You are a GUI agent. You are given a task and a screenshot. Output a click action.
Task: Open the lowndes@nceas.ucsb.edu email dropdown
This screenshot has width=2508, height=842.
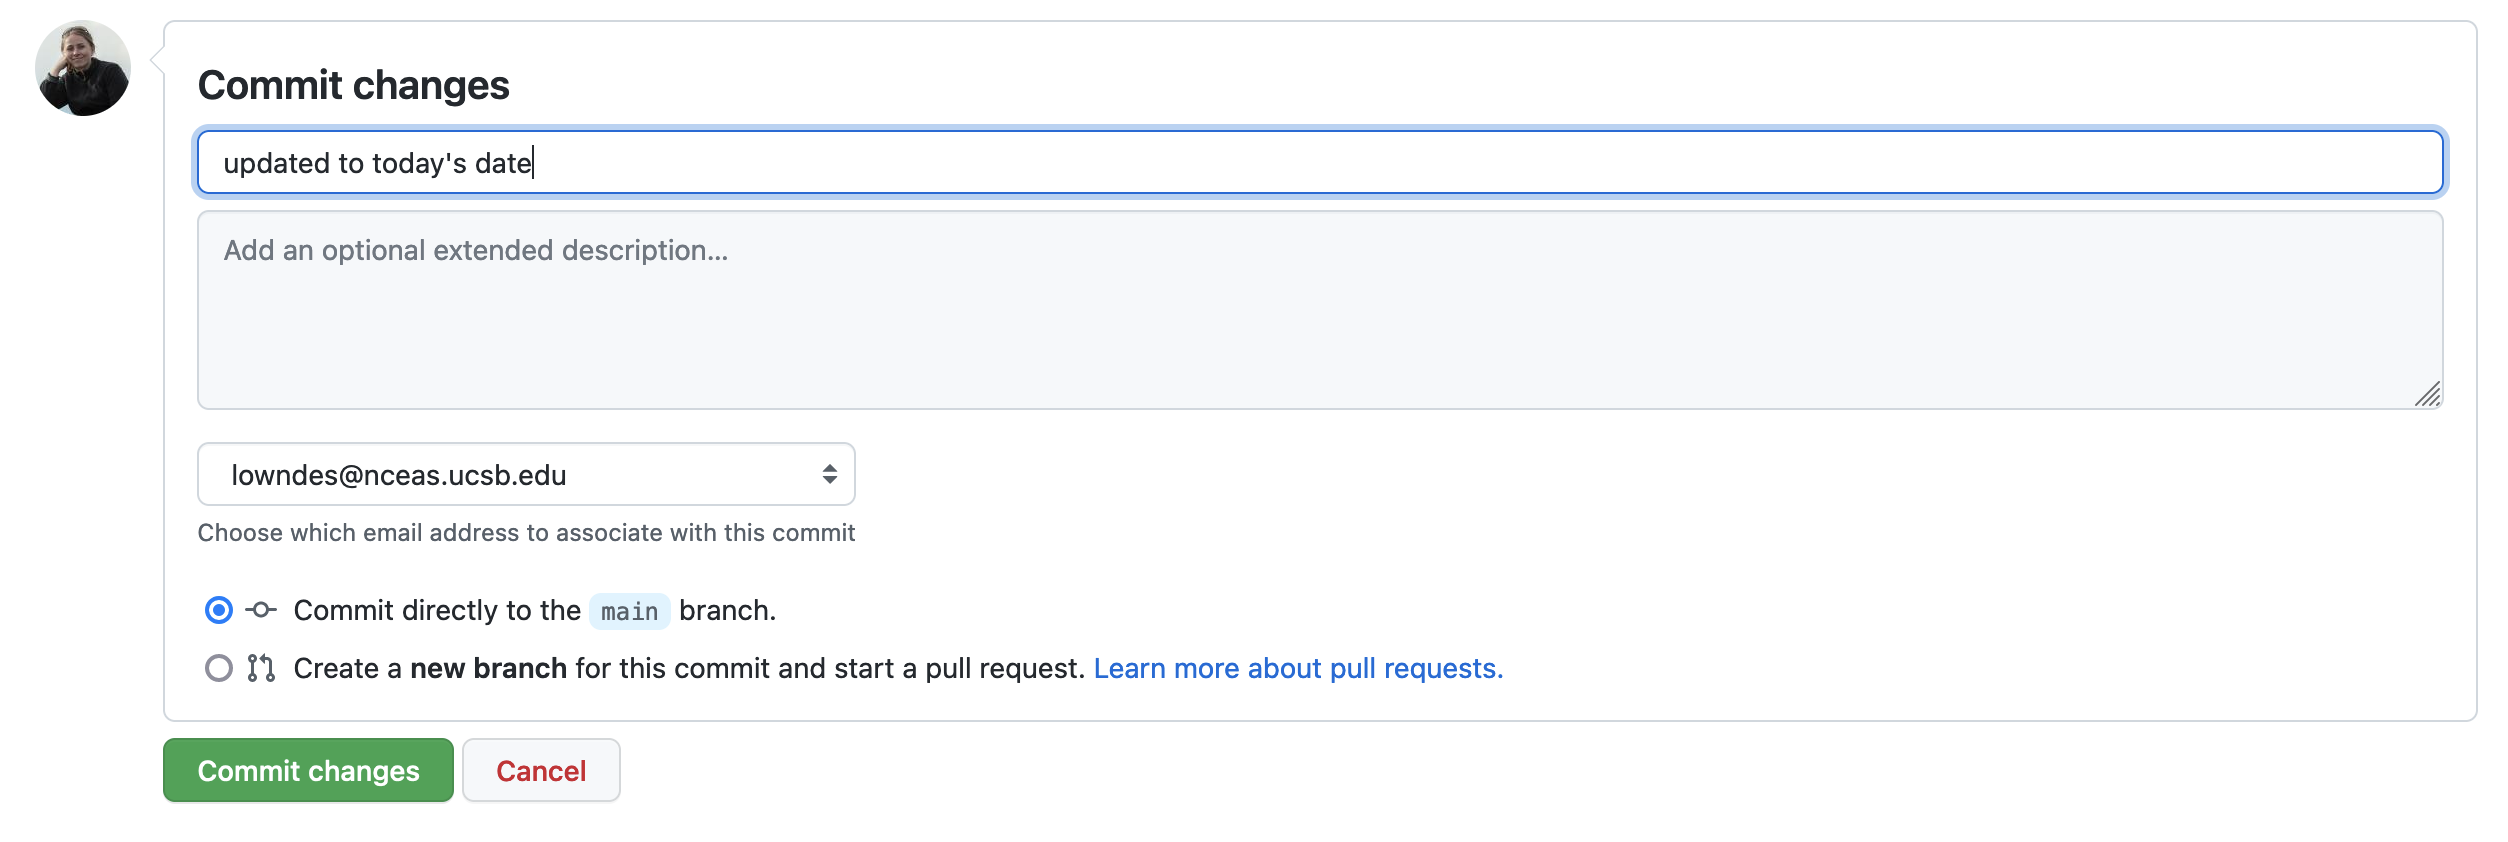pyautogui.click(x=525, y=474)
